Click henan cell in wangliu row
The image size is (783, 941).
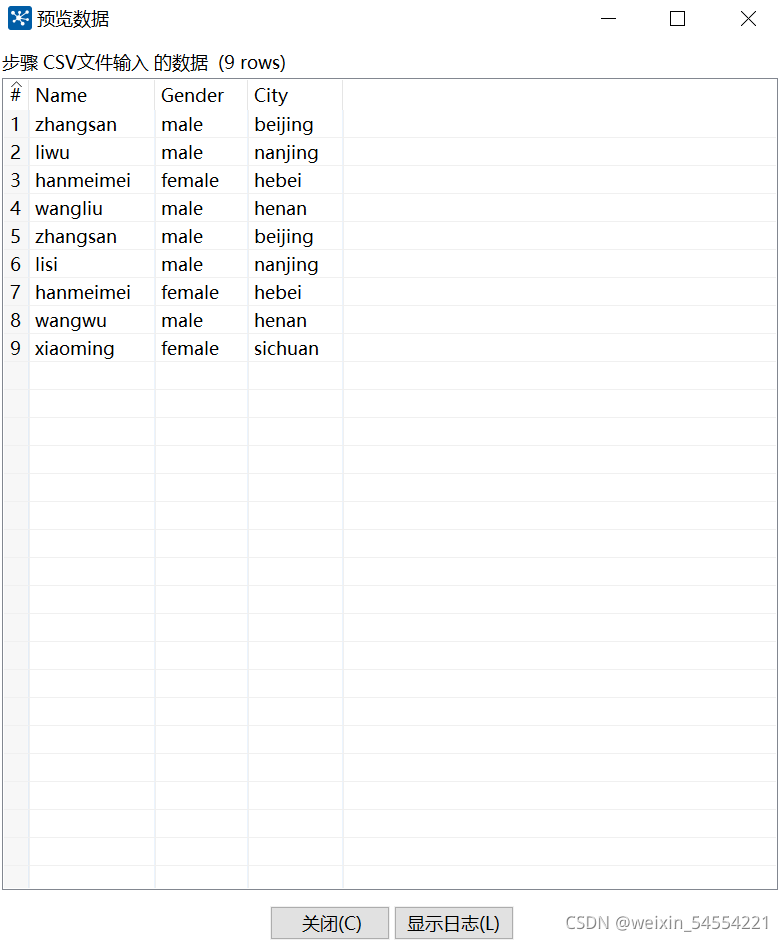295,208
